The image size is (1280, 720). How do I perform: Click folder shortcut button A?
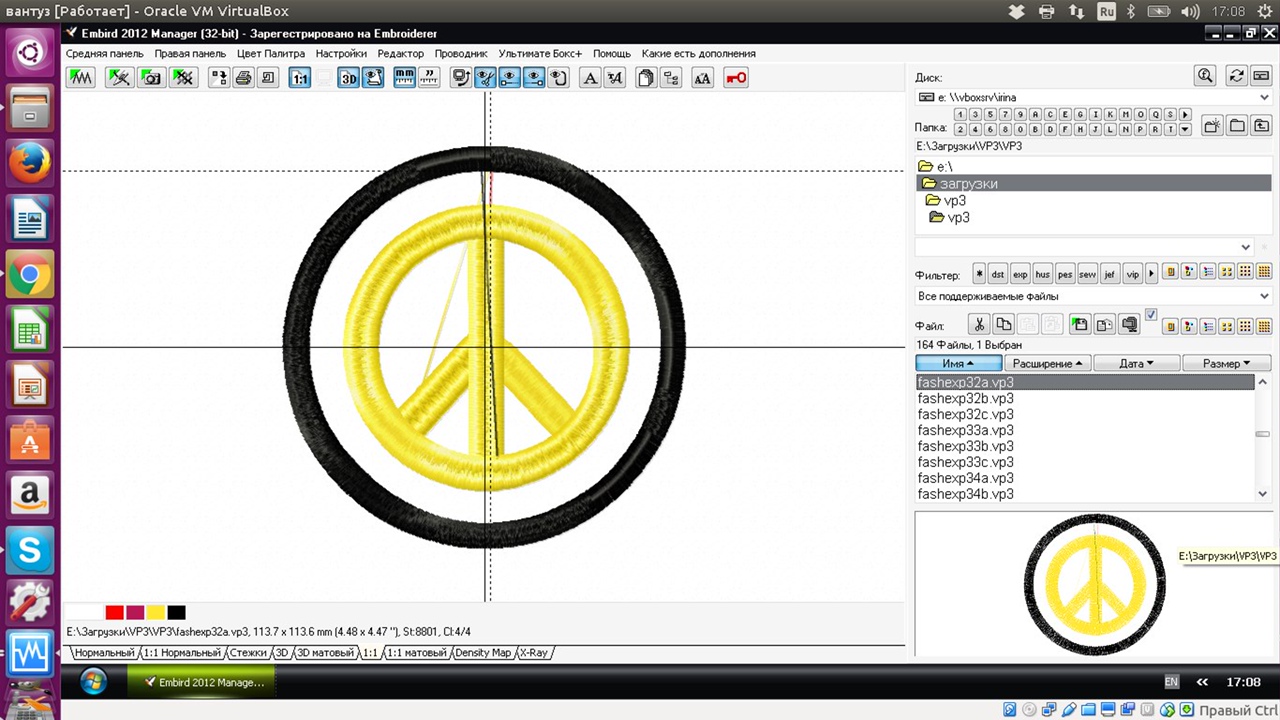pyautogui.click(x=1035, y=114)
